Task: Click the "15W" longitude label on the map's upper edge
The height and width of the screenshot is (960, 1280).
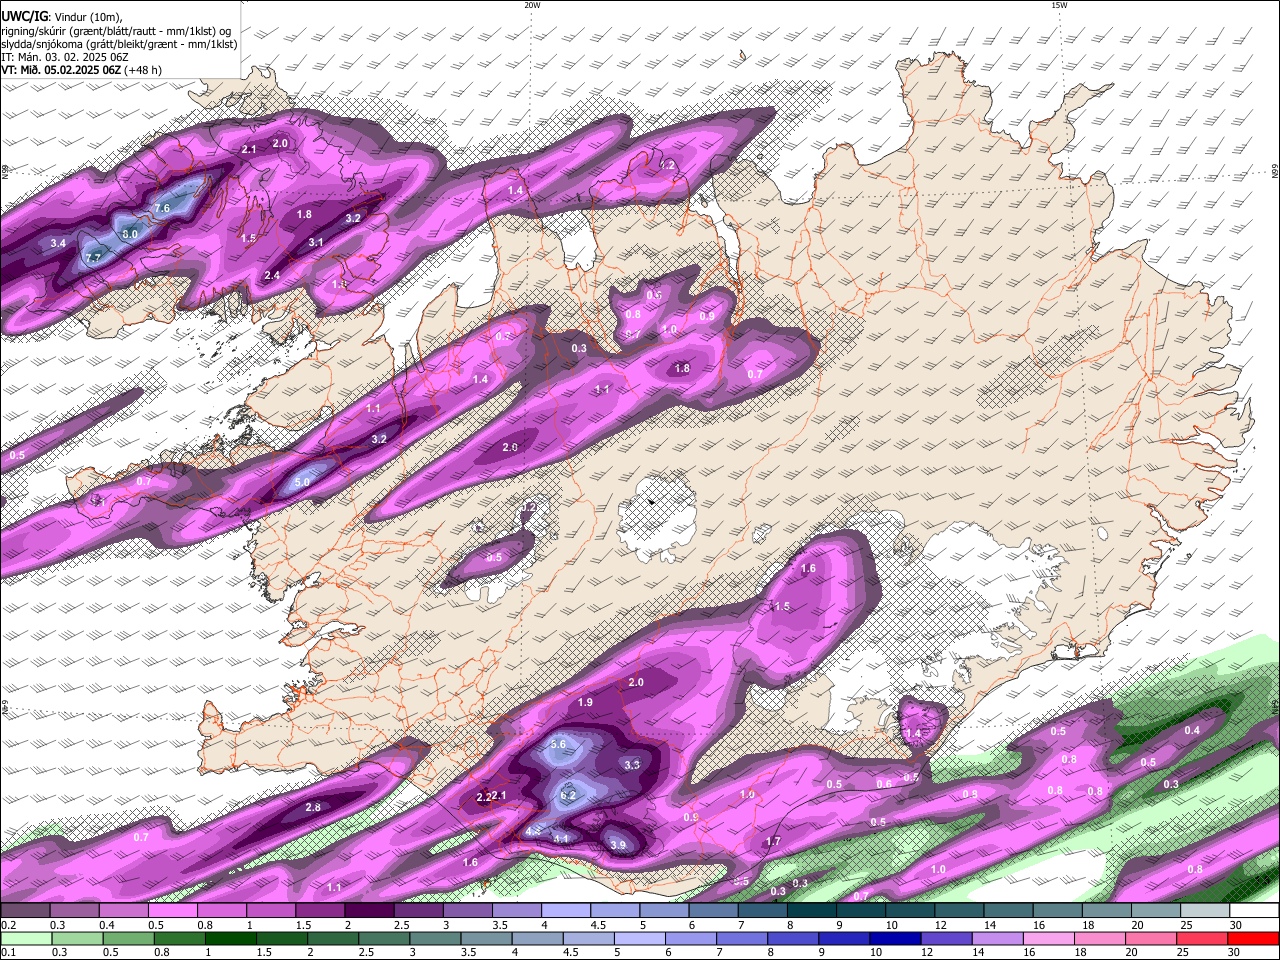Action: coord(1059,5)
